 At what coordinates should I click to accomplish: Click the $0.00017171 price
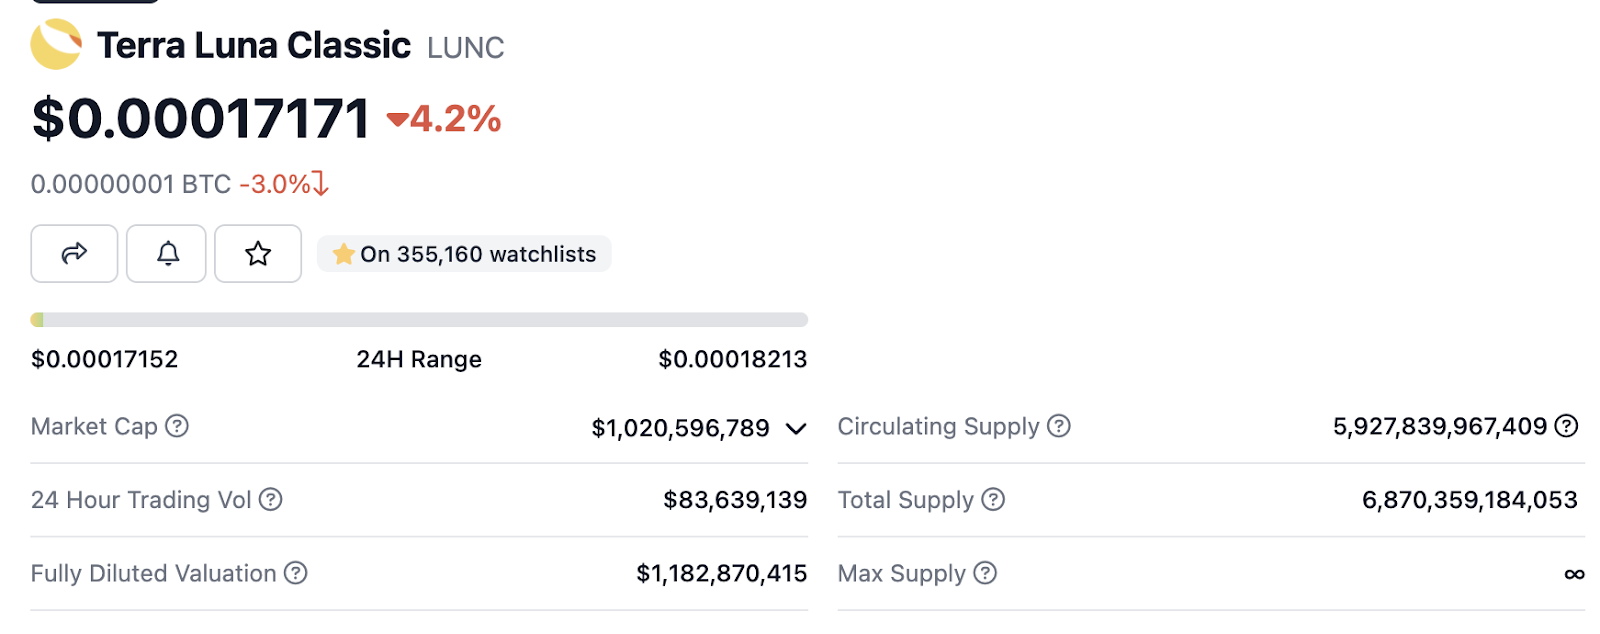(x=201, y=119)
